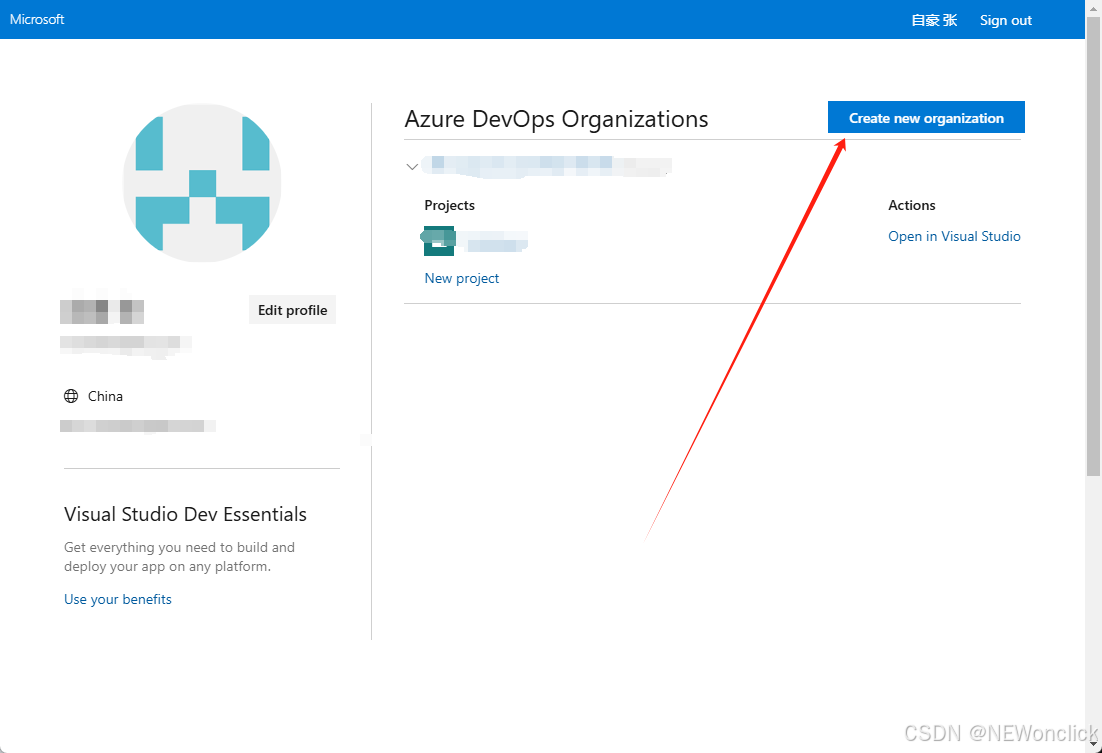Sign out of the account
Image resolution: width=1102 pixels, height=753 pixels.
(x=1006, y=20)
